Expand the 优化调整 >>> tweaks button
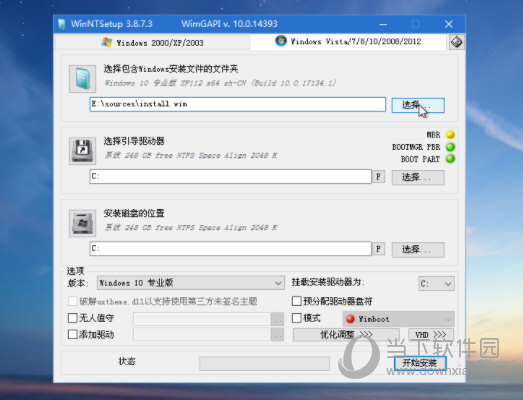This screenshot has width=523, height=400. point(346,335)
